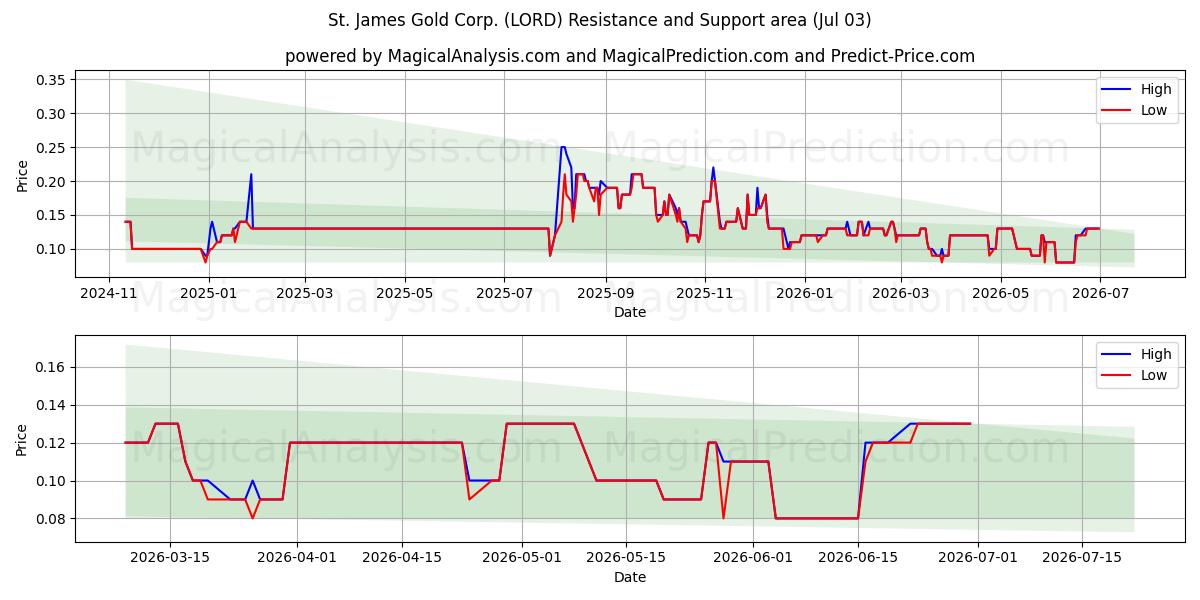Click the Date axis label under bottom chart
Screen dimensions: 1200x600
[630, 577]
